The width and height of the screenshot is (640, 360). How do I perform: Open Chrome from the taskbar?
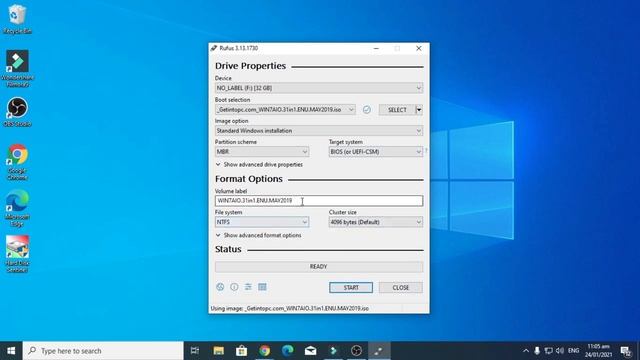[264, 351]
